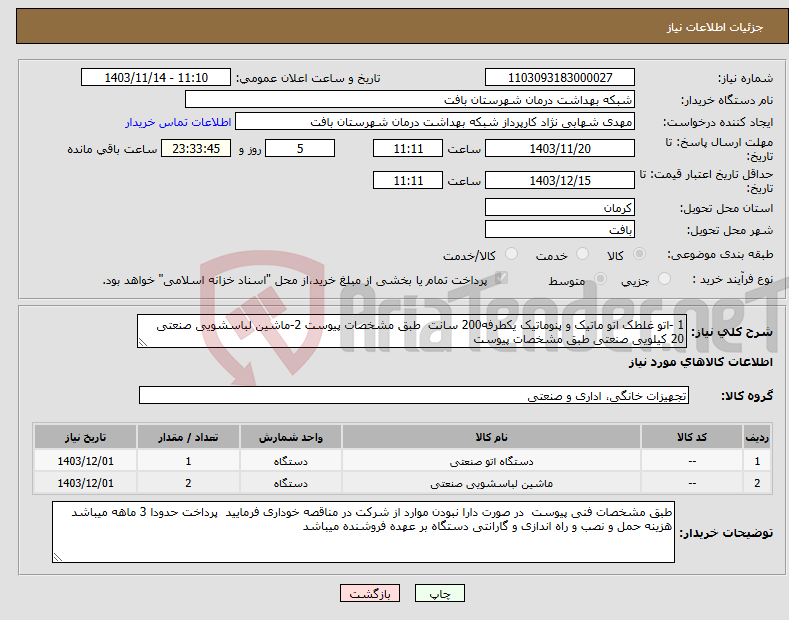The width and height of the screenshot is (789, 620).
Task: Click the کد کالا column header
Action: point(692,437)
